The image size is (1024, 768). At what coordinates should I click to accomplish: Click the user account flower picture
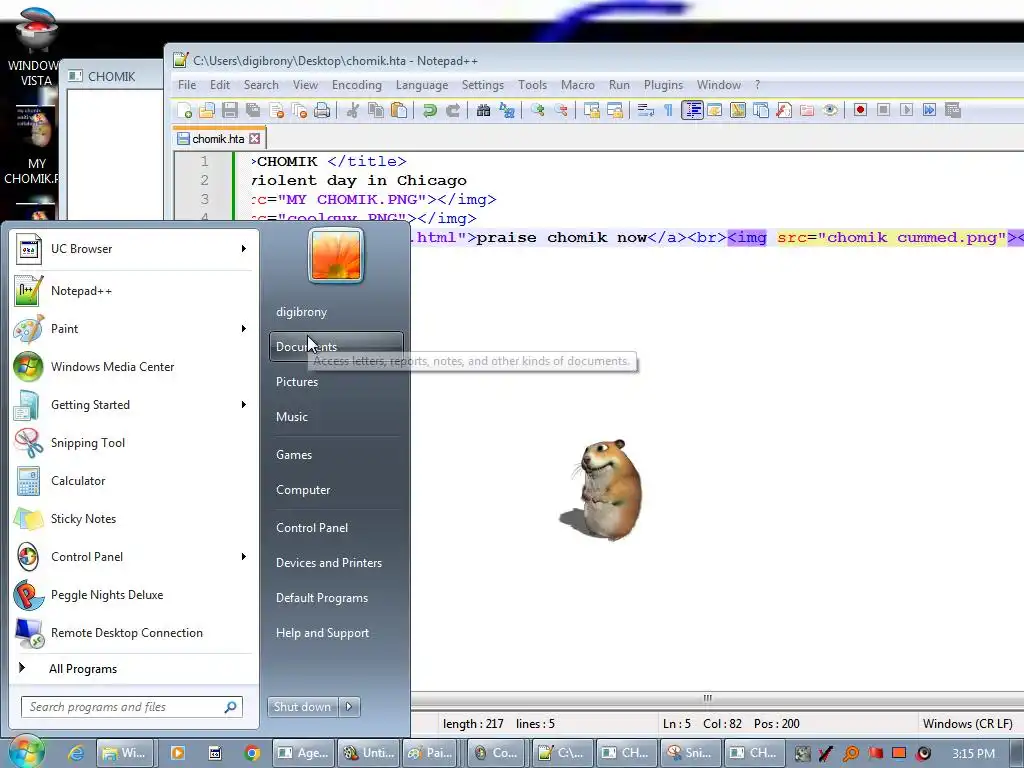click(x=336, y=255)
